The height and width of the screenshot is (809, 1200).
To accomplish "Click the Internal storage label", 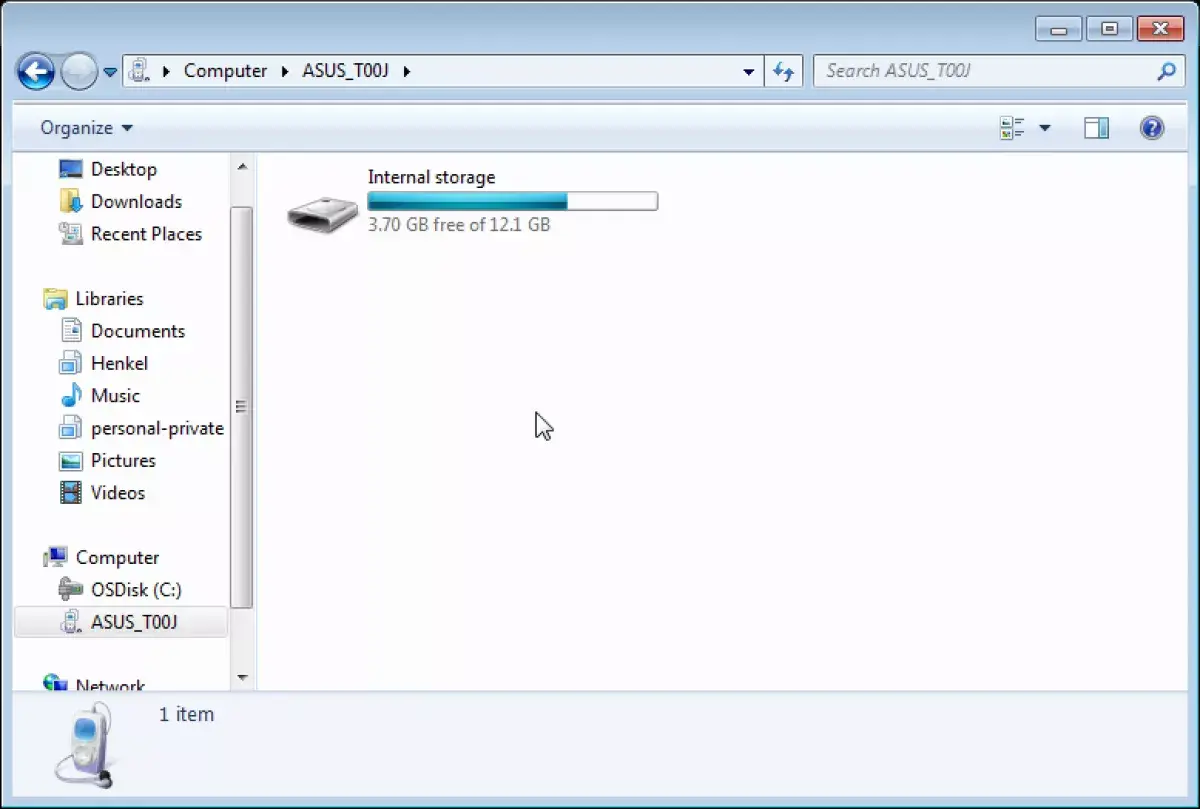I will [431, 177].
